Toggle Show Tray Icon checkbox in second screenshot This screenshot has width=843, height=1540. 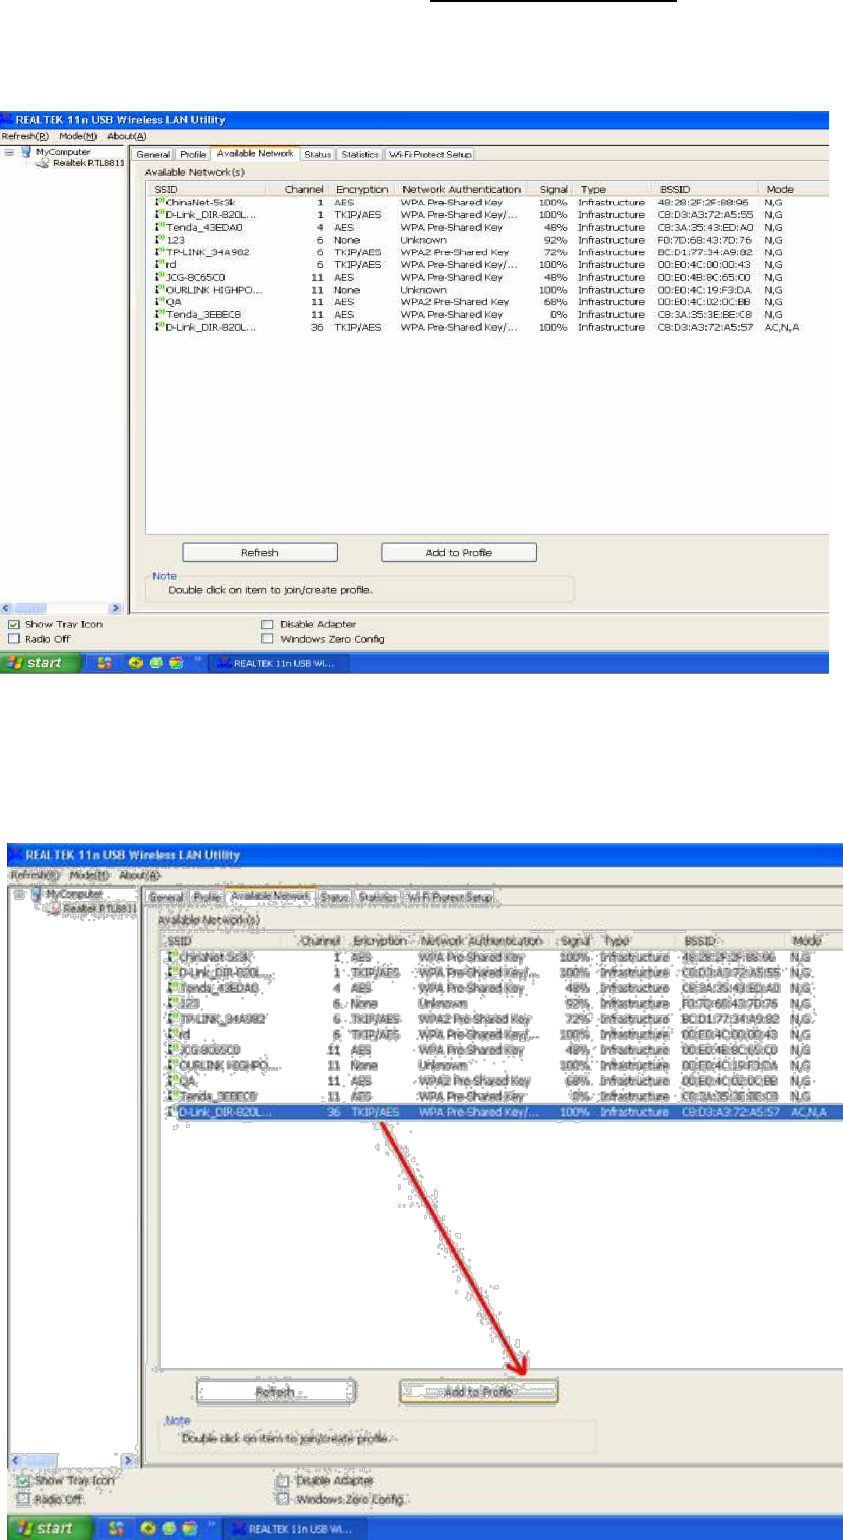(x=23, y=1480)
